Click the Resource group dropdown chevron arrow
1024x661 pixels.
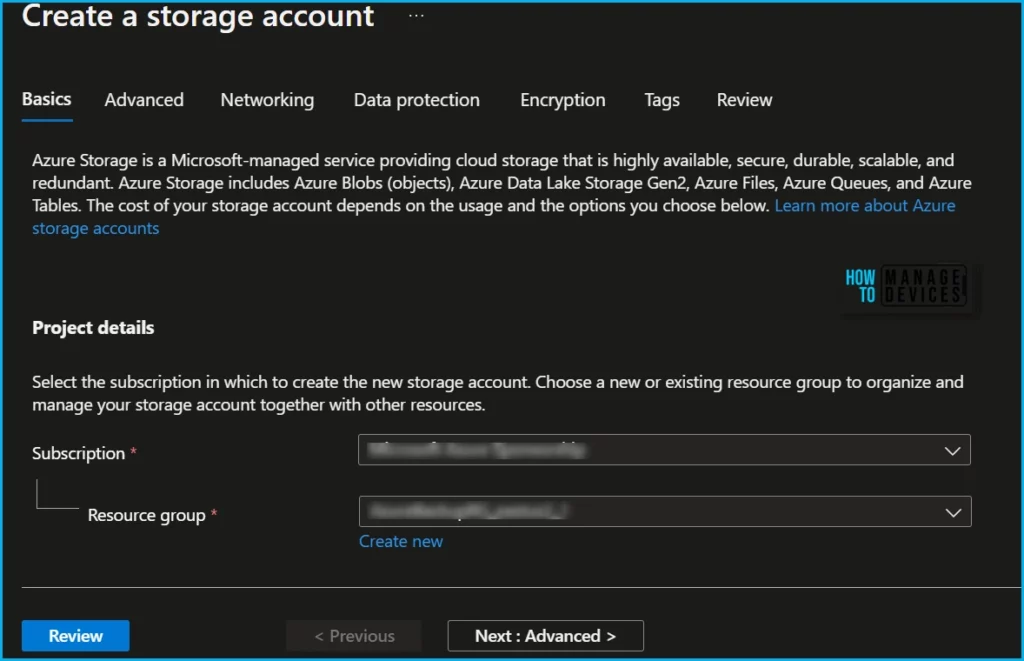tap(953, 513)
